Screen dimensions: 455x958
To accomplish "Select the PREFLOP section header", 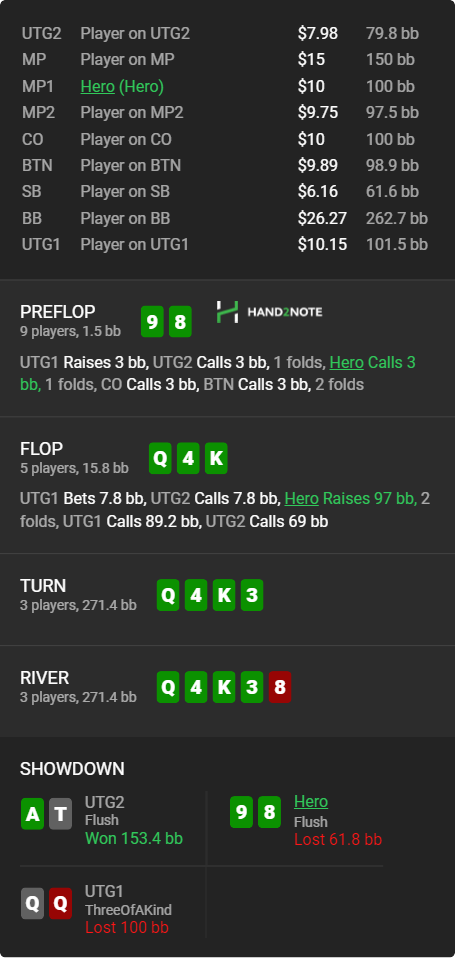I will pos(58,312).
